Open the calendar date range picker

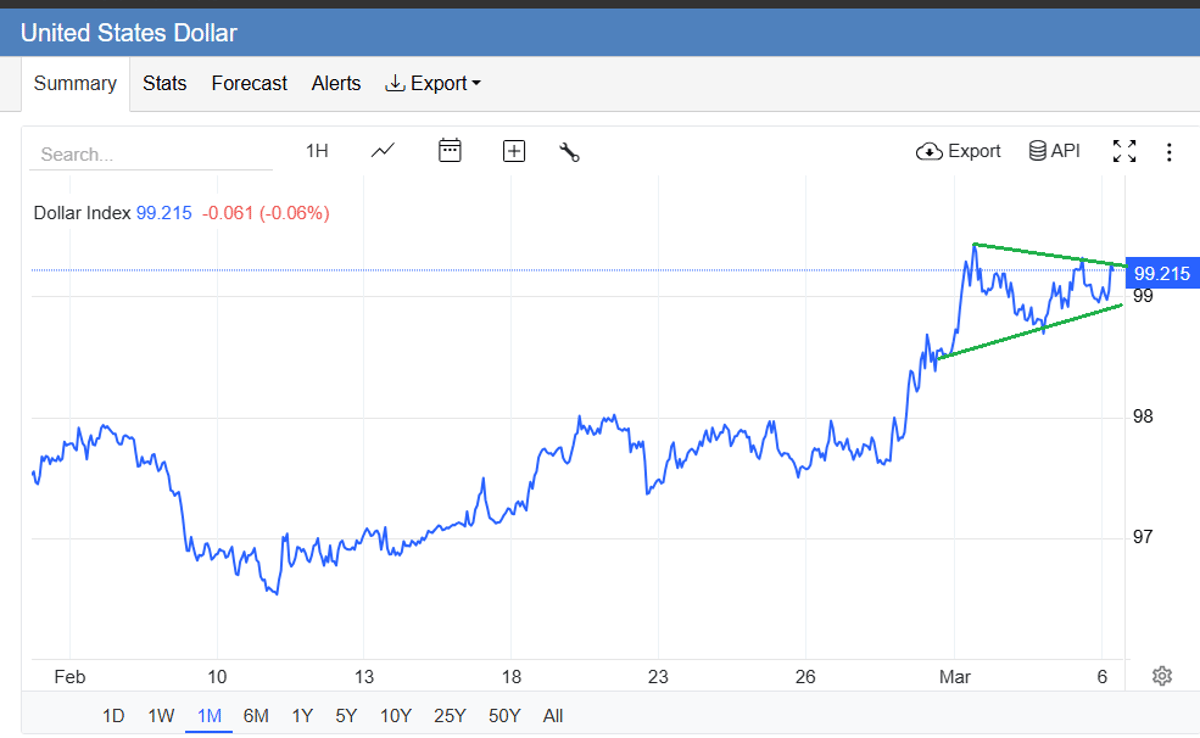pyautogui.click(x=449, y=150)
